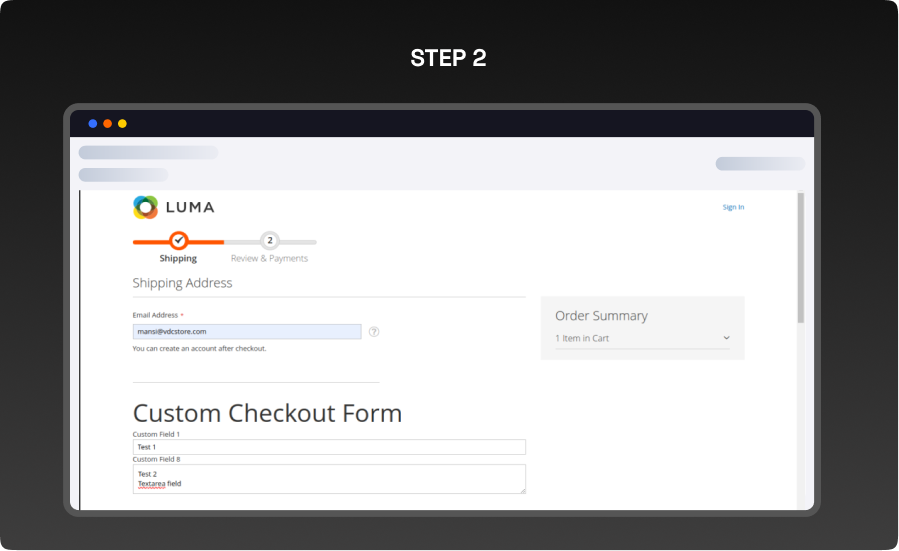The image size is (899, 551).
Task: Click the Luma logo icon
Action: [146, 207]
